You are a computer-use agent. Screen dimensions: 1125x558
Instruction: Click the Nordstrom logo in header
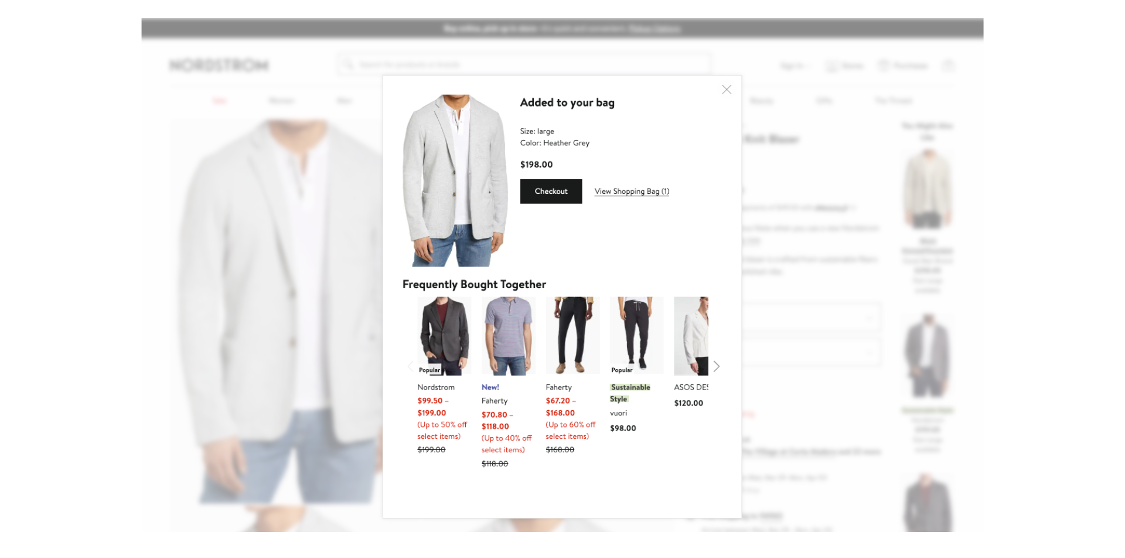[219, 65]
